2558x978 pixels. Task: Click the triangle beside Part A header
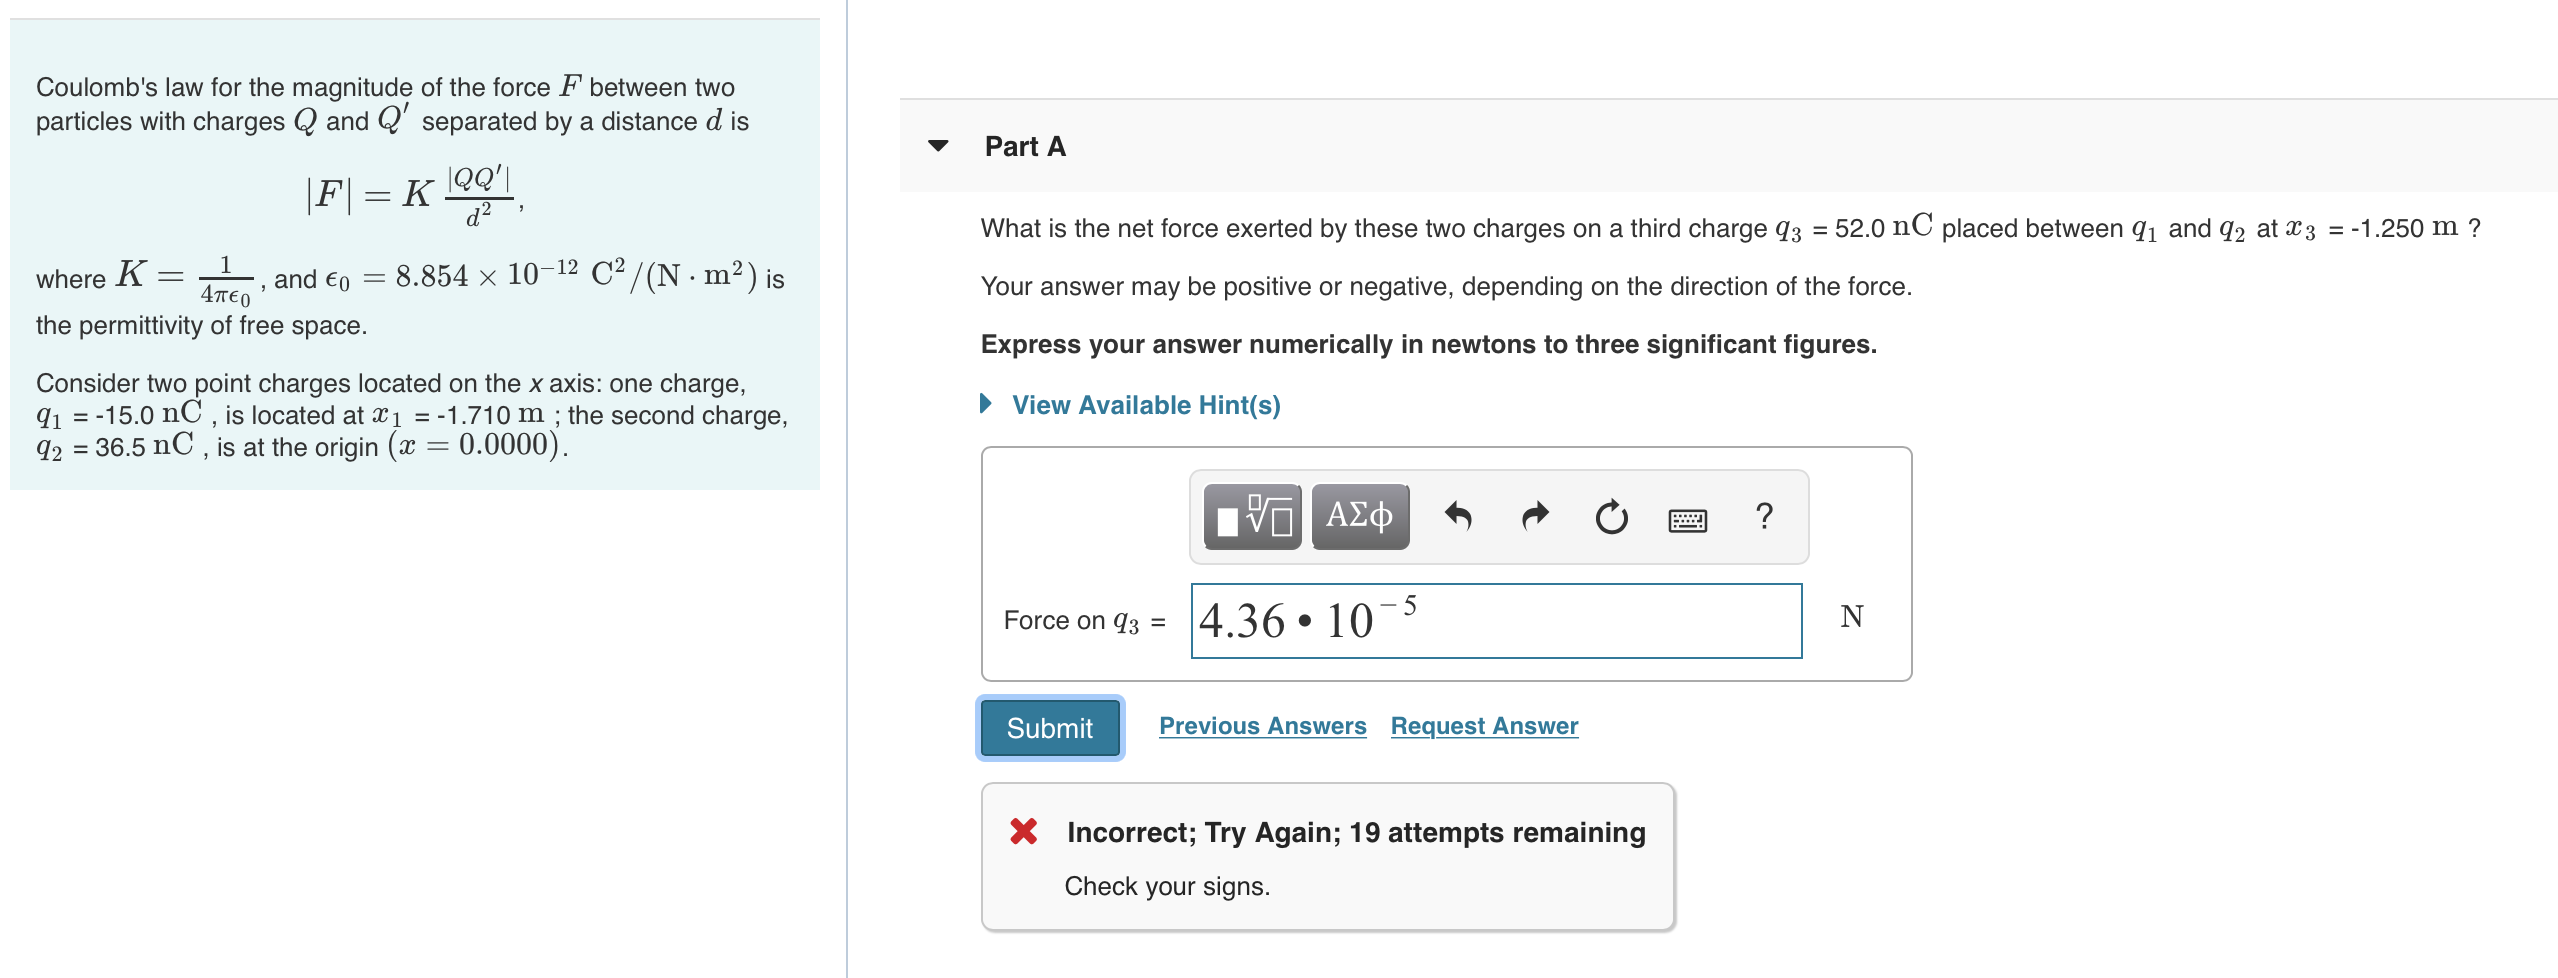pos(936,146)
